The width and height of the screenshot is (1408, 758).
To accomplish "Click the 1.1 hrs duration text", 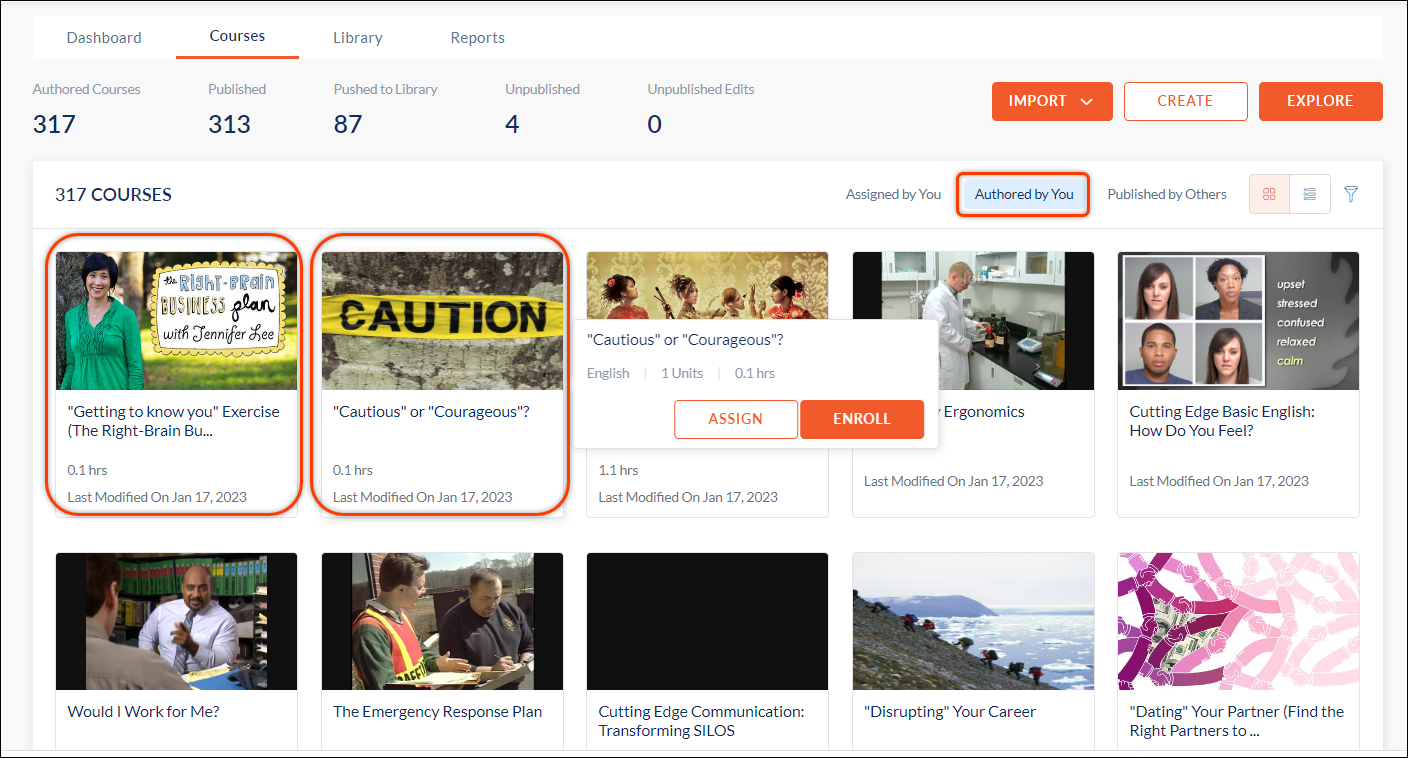I will pyautogui.click(x=618, y=470).
